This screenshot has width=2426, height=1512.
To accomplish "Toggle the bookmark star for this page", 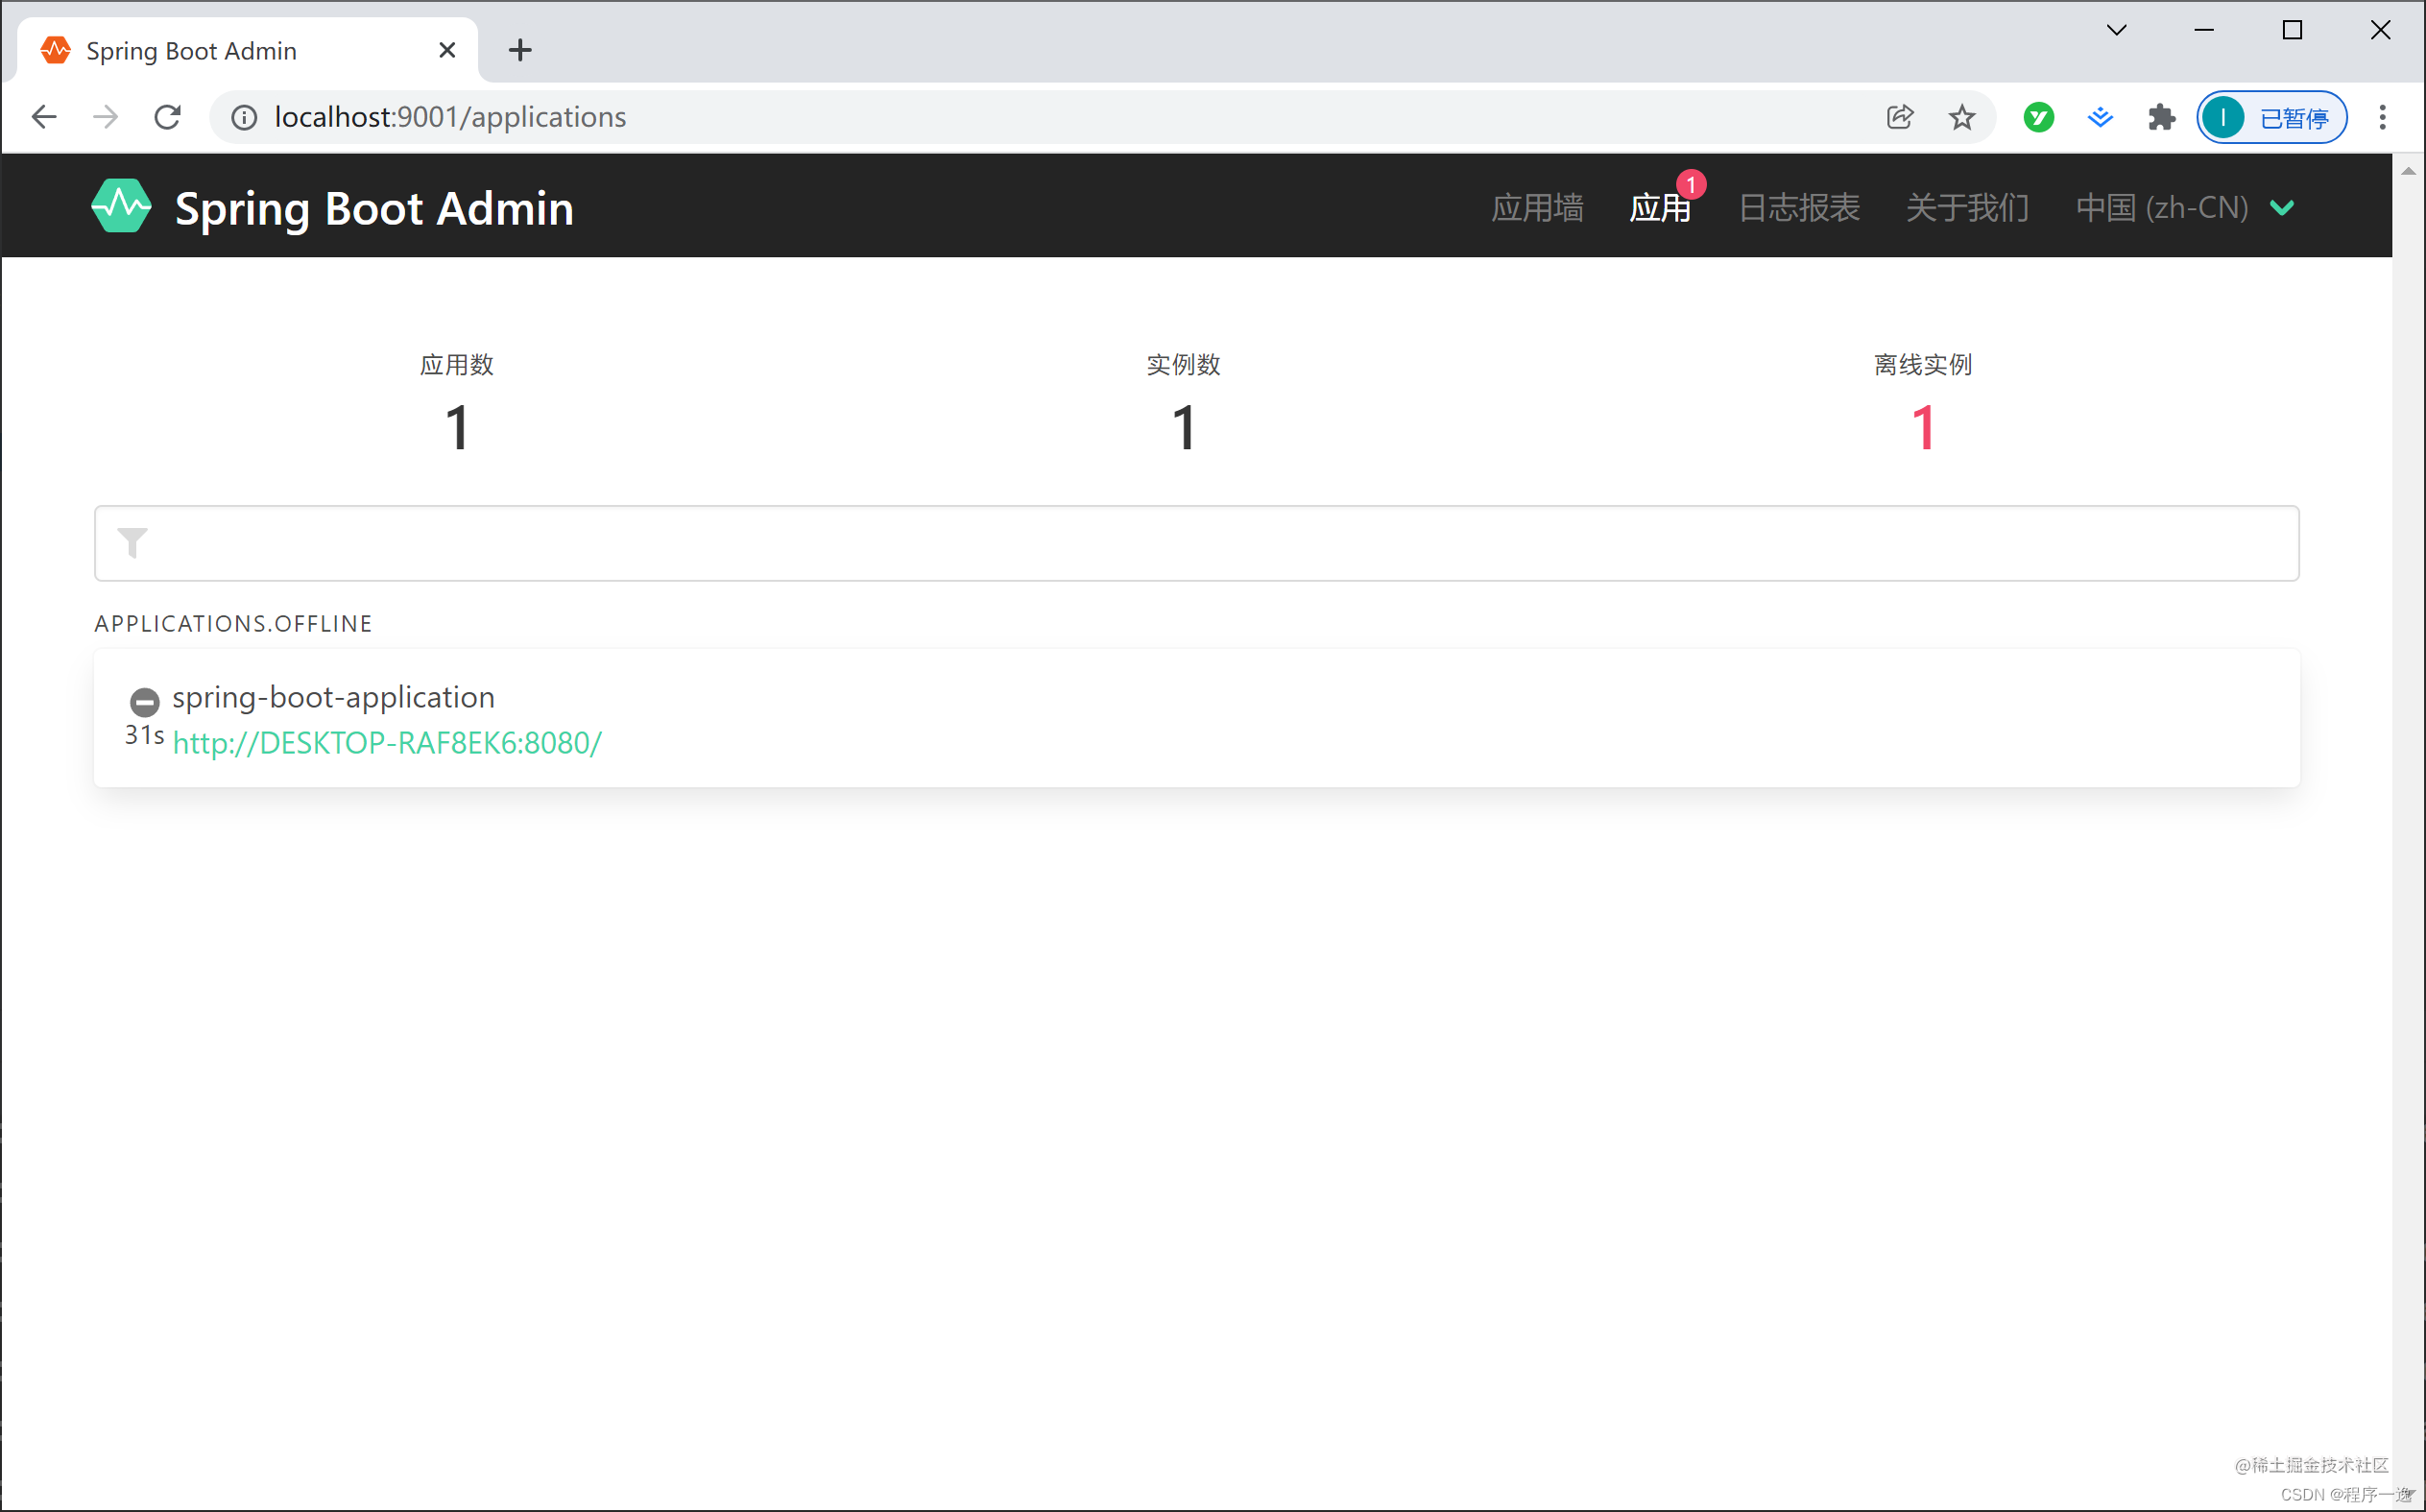I will [1961, 117].
